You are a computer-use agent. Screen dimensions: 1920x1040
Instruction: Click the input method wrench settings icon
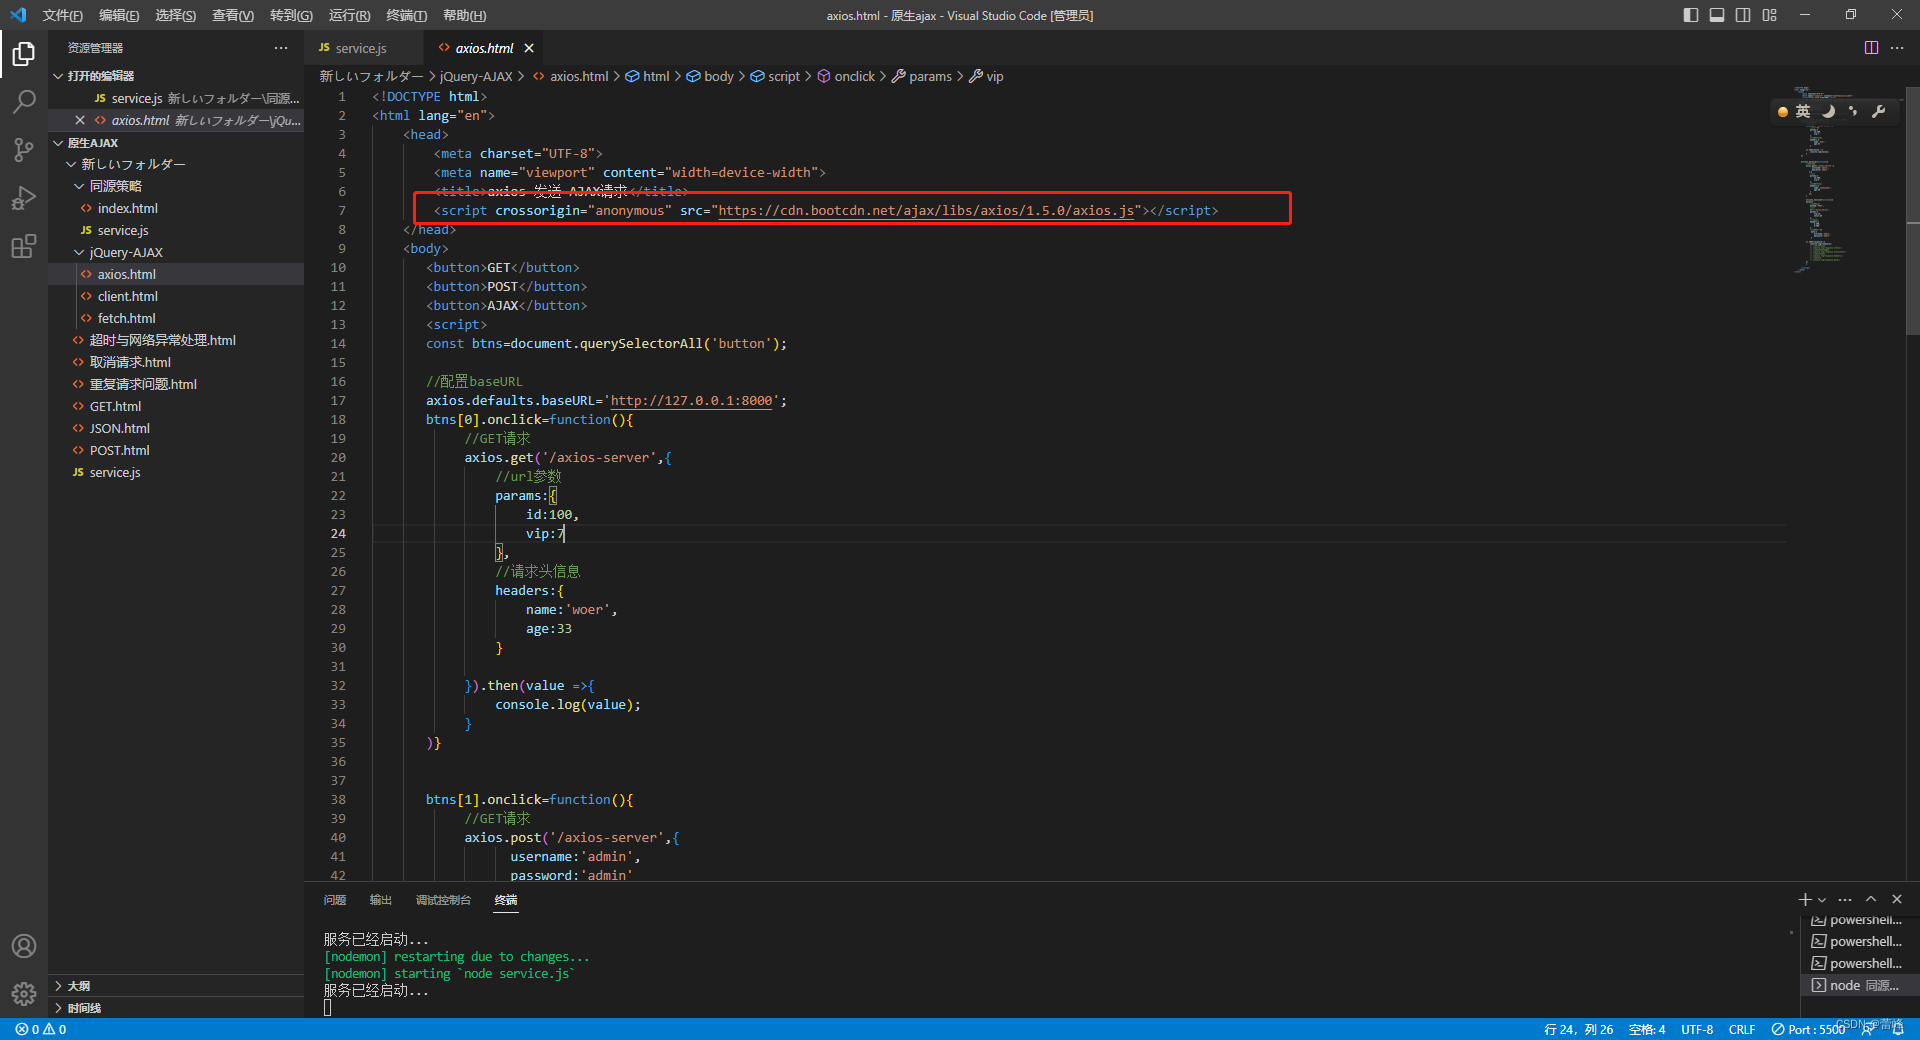pos(1879,111)
